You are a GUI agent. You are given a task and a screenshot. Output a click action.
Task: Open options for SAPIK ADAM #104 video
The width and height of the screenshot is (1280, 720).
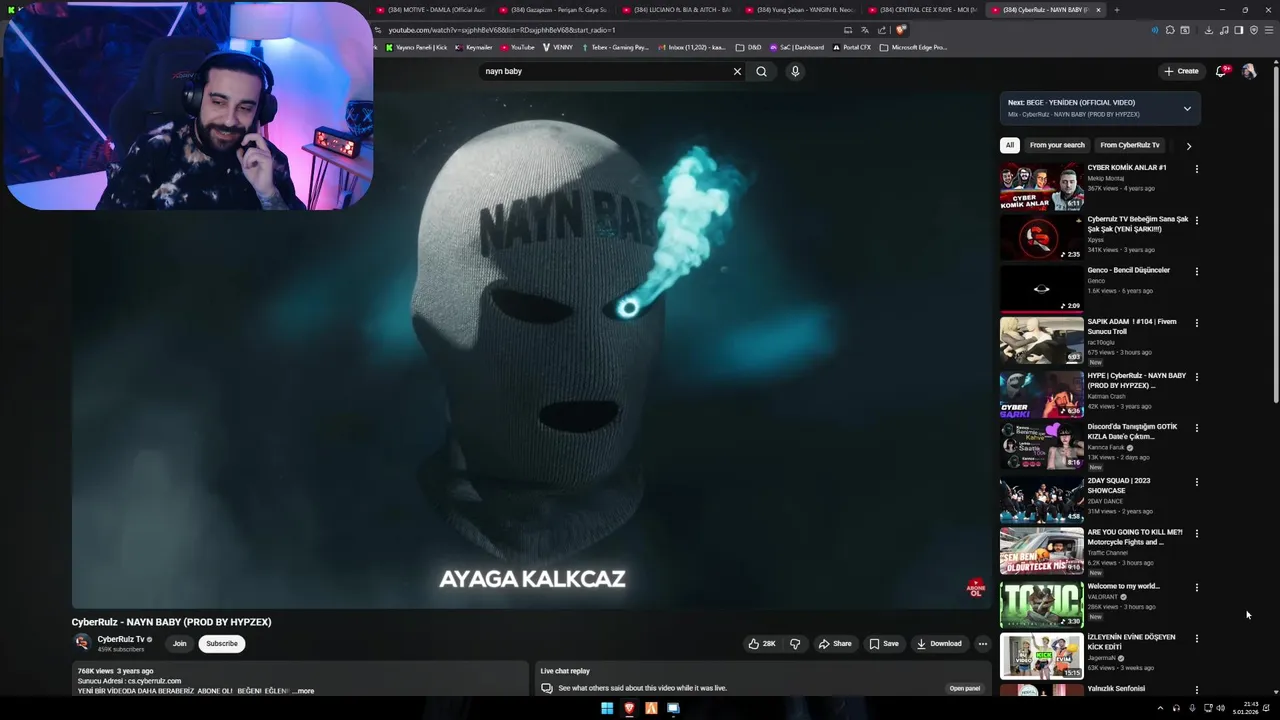(1196, 323)
